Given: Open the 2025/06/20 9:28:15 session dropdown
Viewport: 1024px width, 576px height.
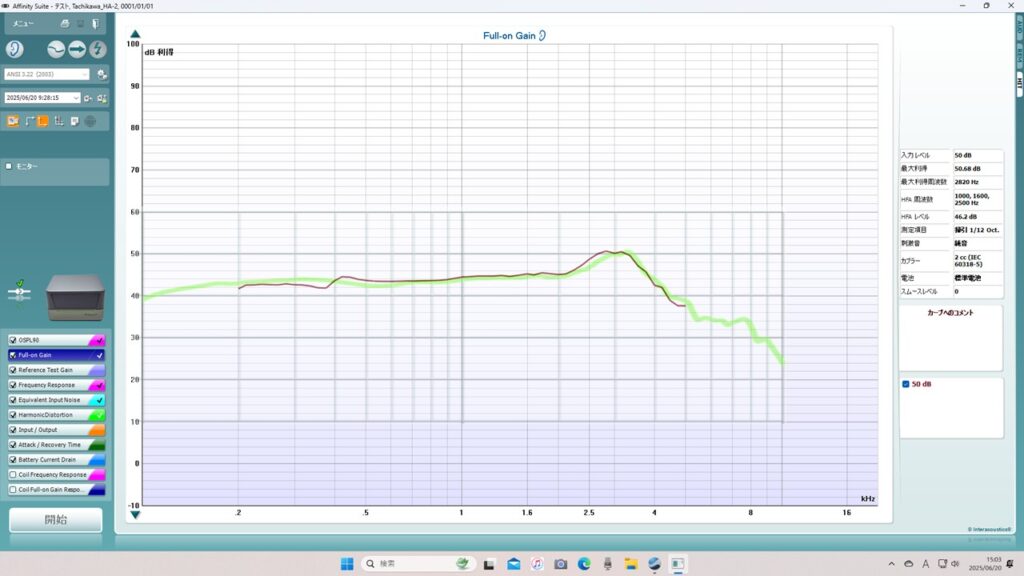Looking at the screenshot, I should (x=42, y=98).
